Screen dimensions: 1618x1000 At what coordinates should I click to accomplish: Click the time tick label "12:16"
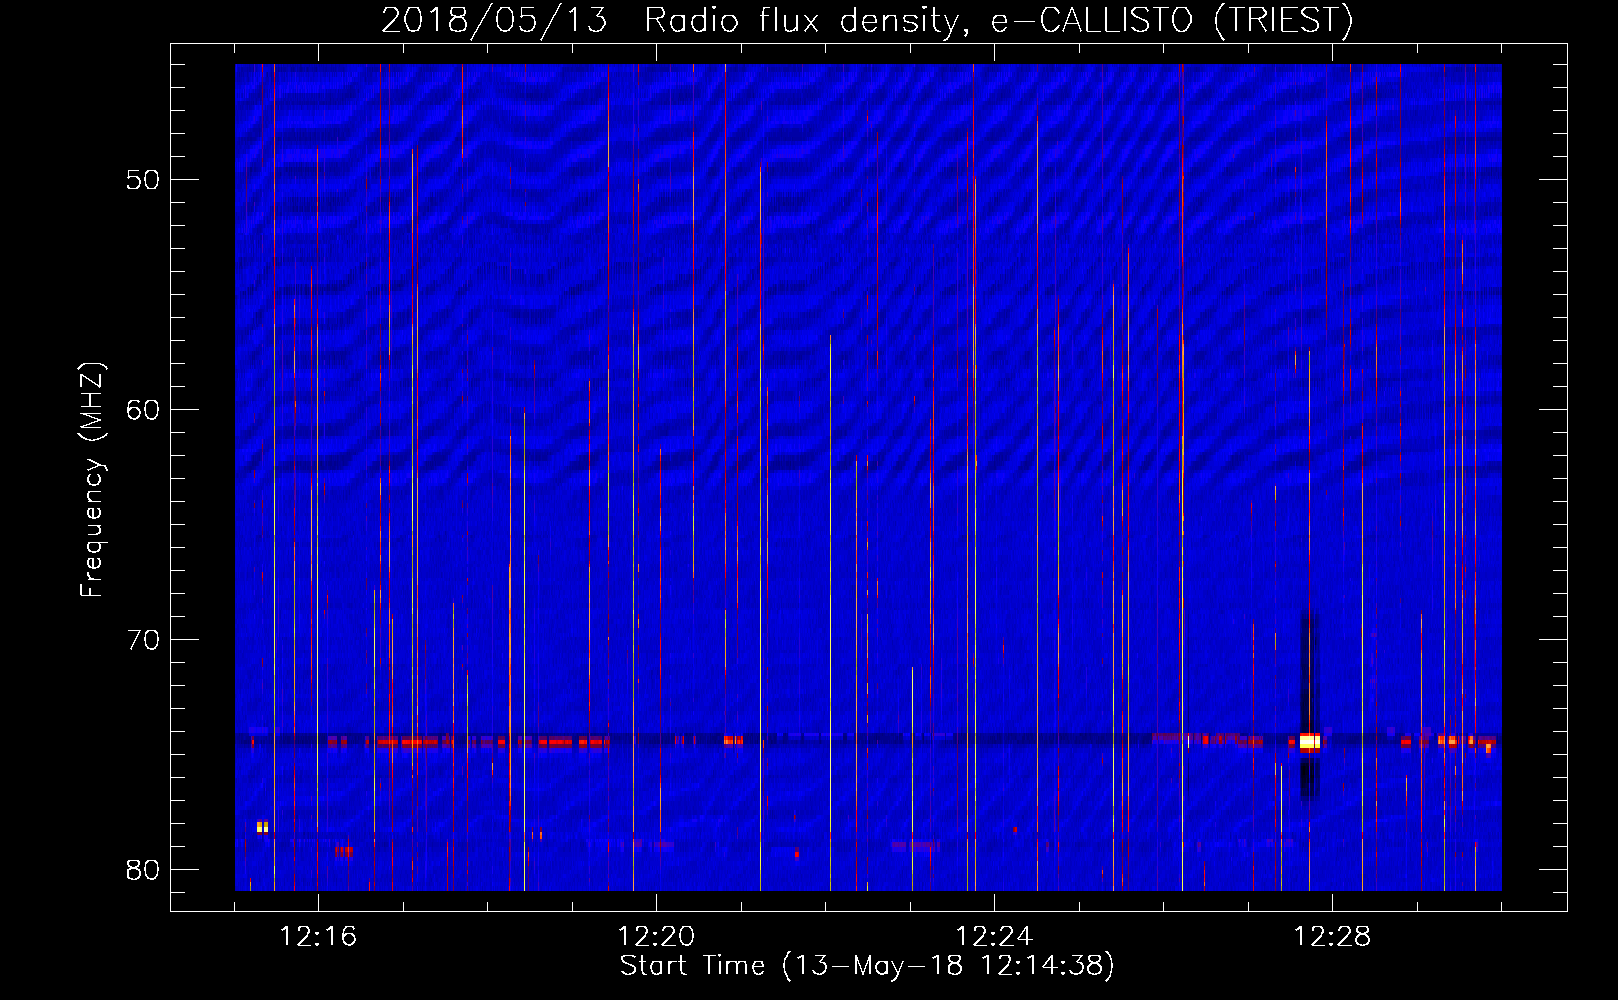(318, 936)
